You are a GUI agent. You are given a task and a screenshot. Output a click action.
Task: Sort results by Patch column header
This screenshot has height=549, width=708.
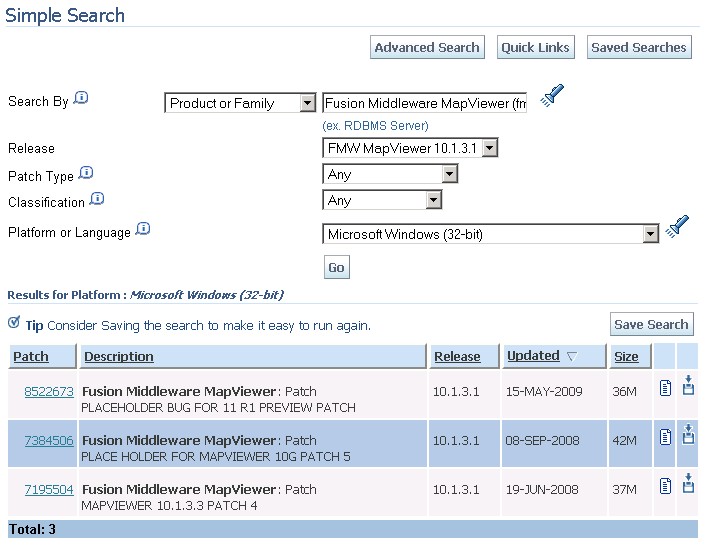[30, 357]
